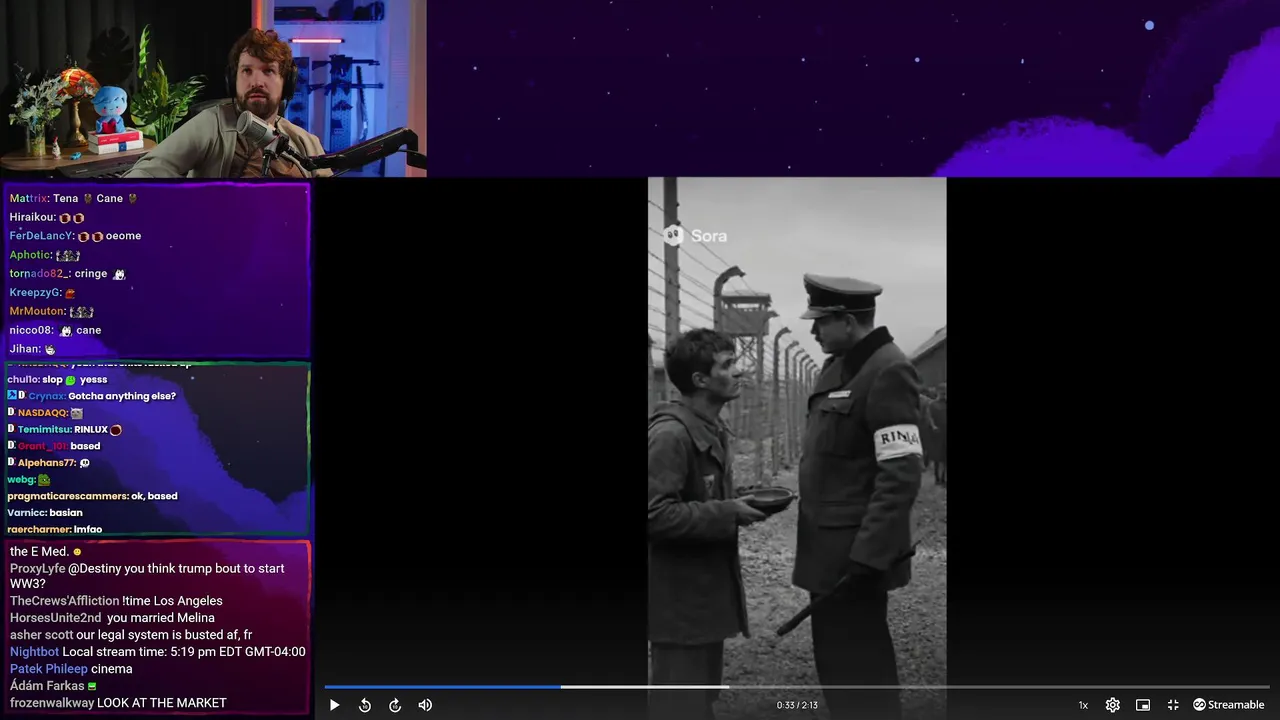Select NASDAQQ's emote message
This screenshot has width=1280, height=720.
[x=45, y=413]
